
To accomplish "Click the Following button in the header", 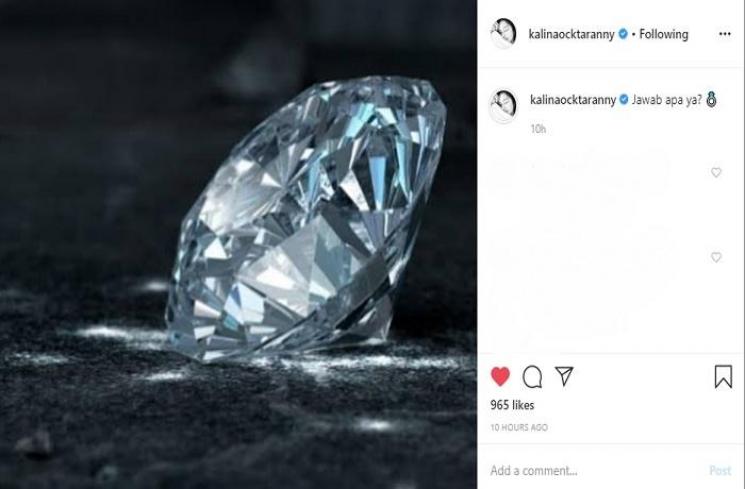I will [664, 34].
